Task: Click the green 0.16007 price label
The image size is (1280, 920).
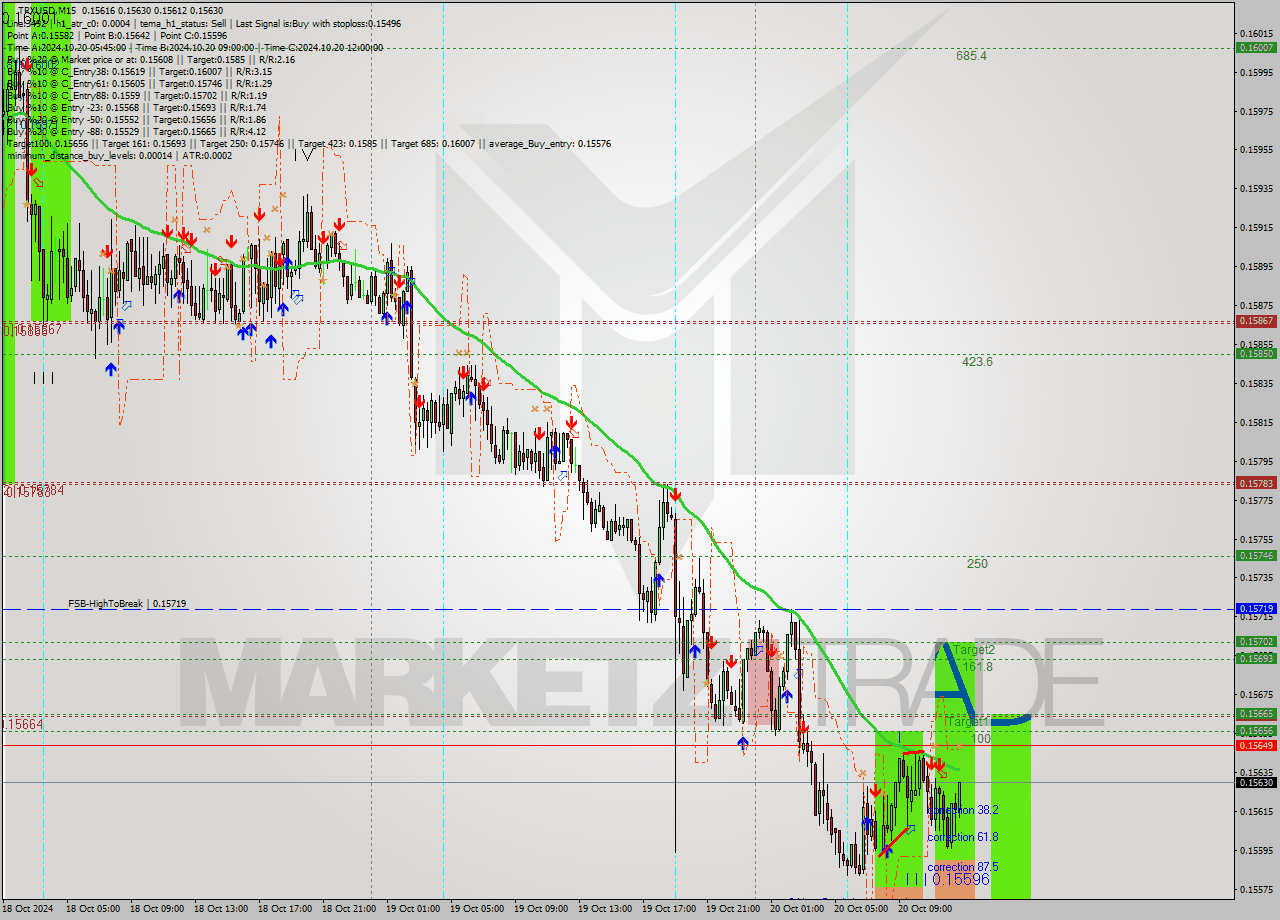Action: pos(1256,47)
